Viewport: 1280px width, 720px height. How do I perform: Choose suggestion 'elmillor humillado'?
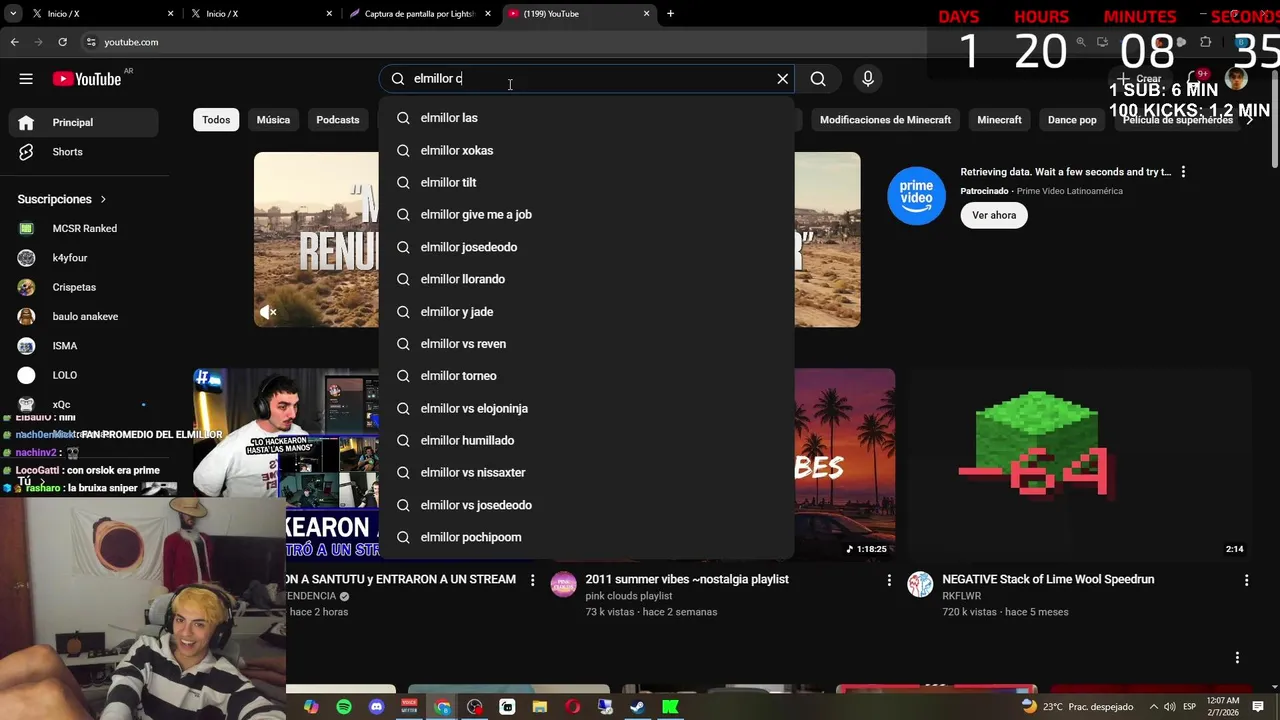[586, 440]
